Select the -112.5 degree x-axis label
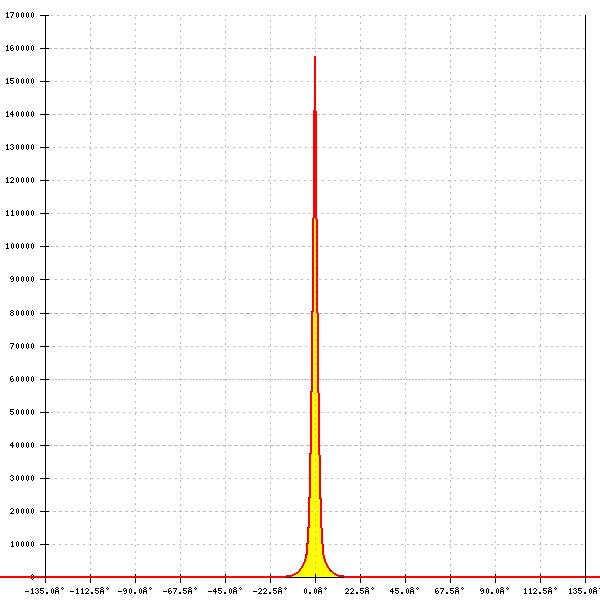This screenshot has width=600, height=600. point(90,591)
